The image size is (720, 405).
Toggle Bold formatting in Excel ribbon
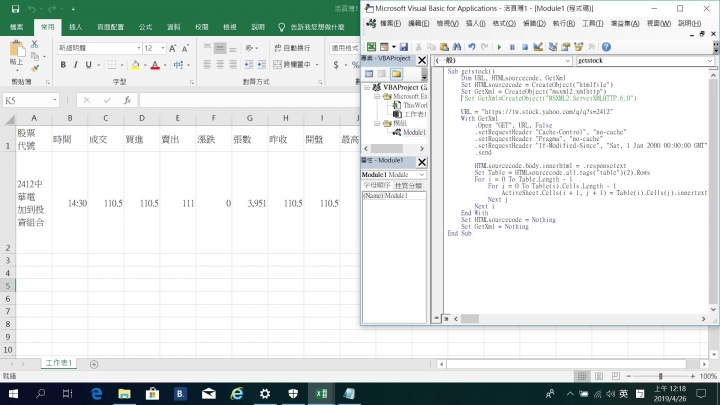pyautogui.click(x=63, y=65)
